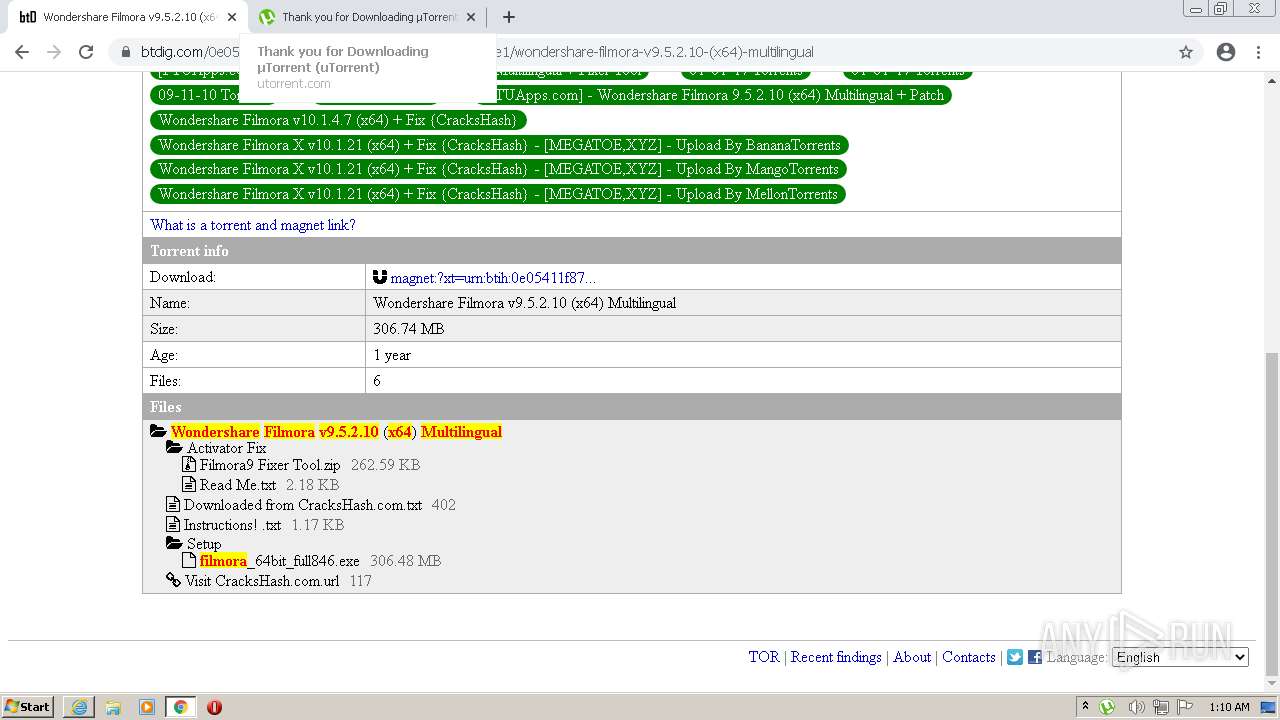Bookmark this page with the star icon
Image resolution: width=1280 pixels, height=720 pixels.
pos(1186,52)
